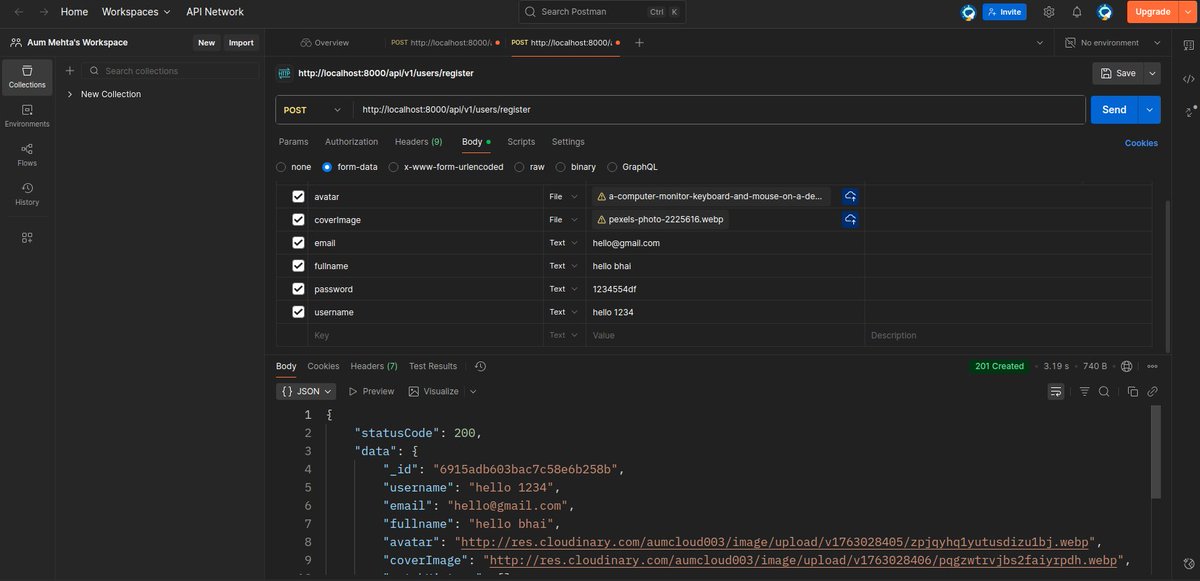This screenshot has width=1200, height=581.
Task: Click the Send button
Action: 1113,109
